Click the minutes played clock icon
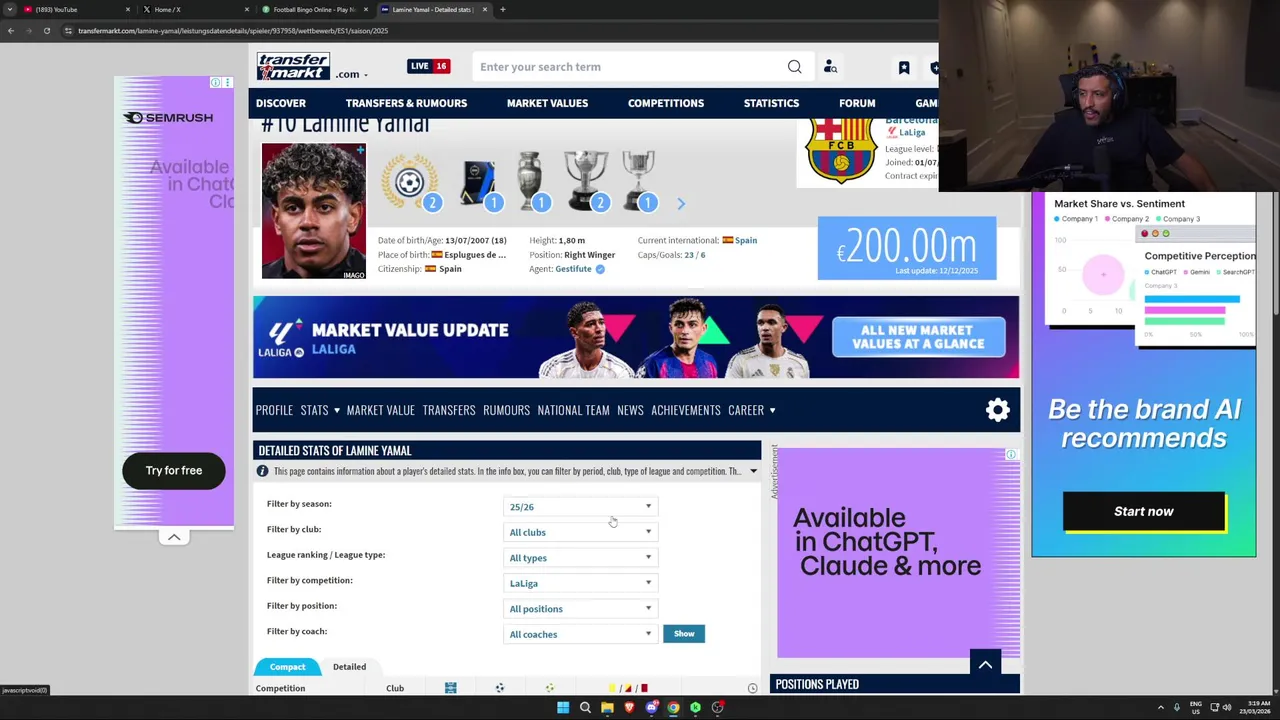The image size is (1280, 720). coord(752,688)
